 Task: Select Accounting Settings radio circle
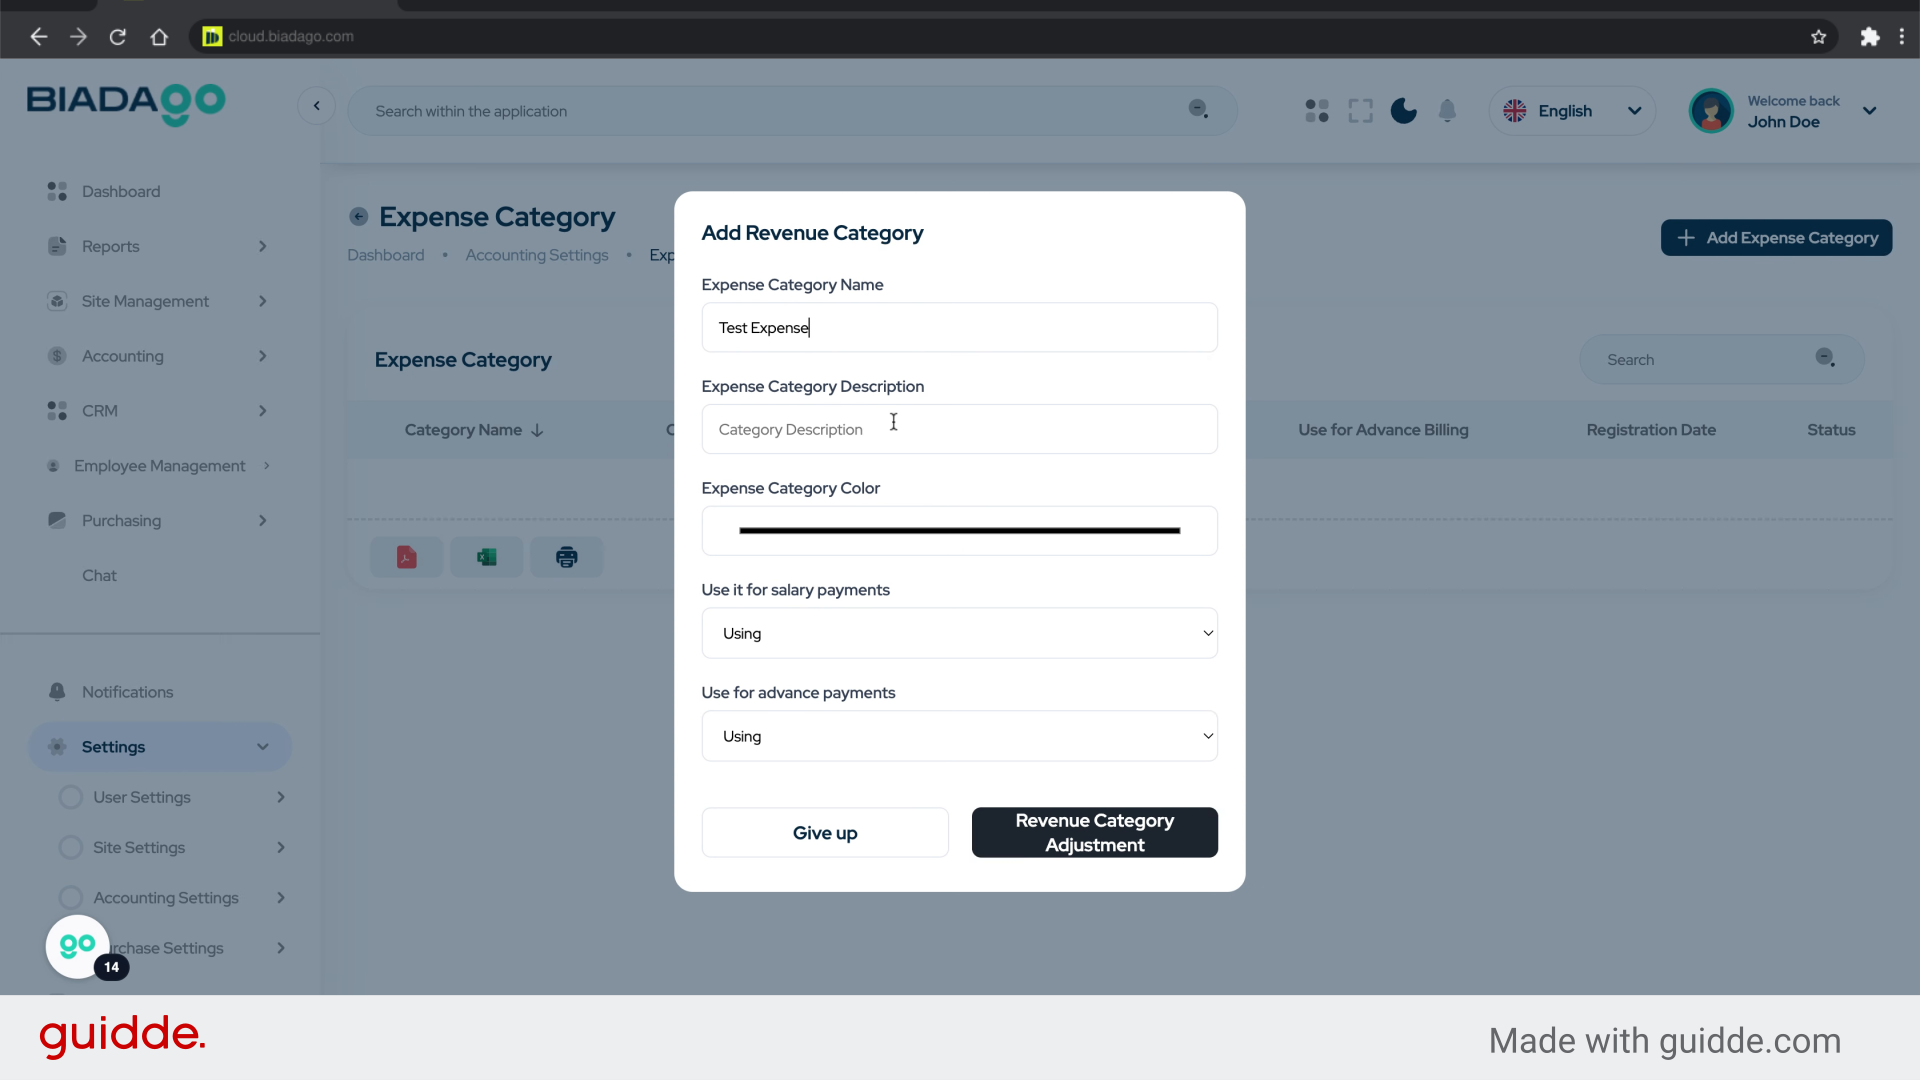coord(71,898)
